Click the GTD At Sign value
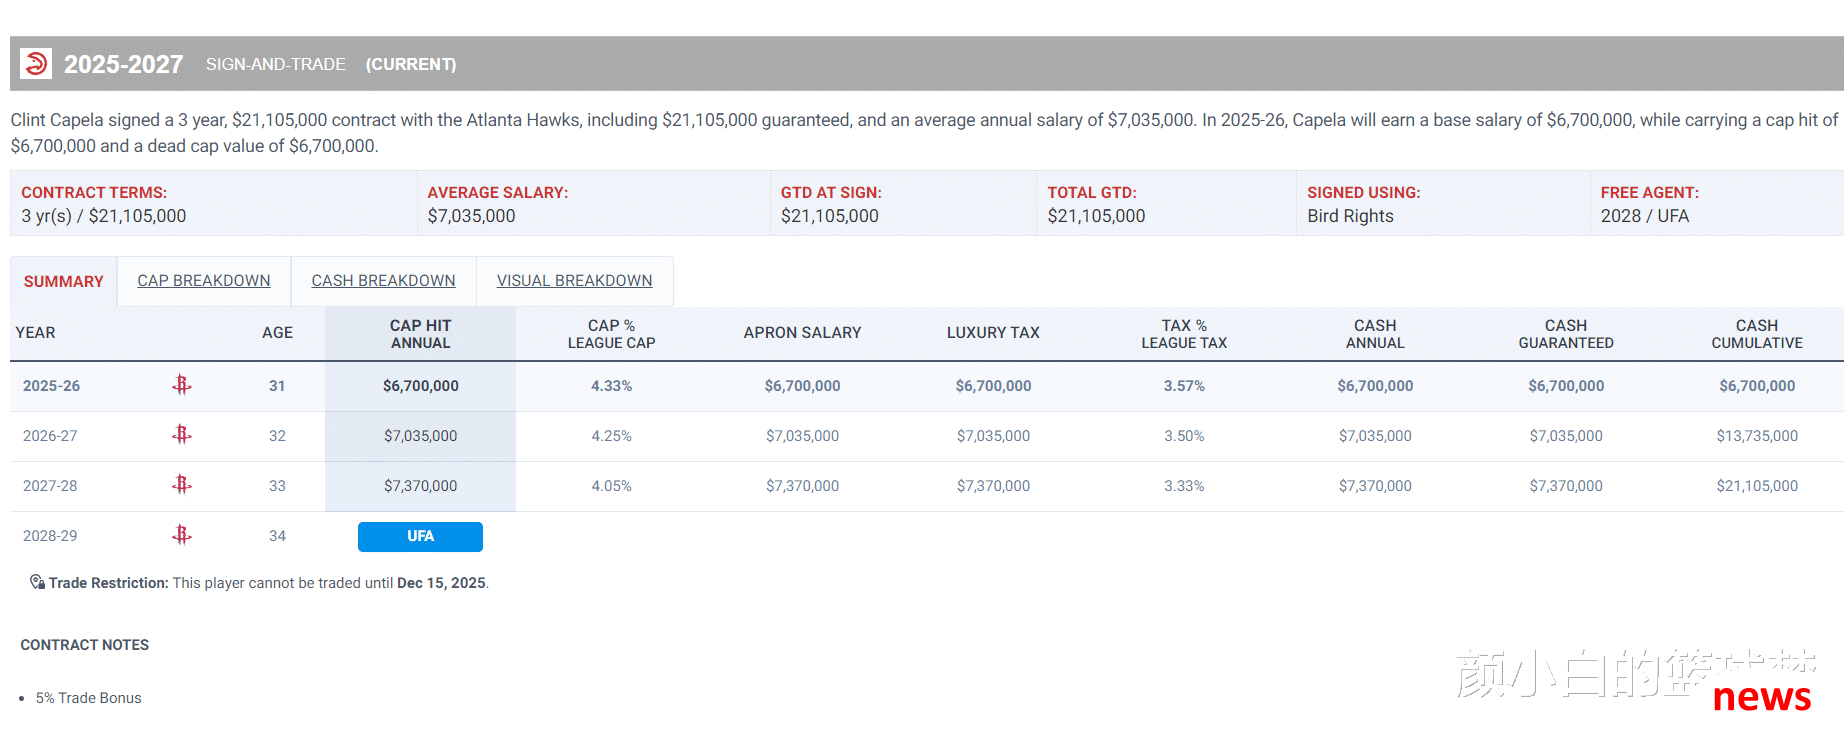1844x733 pixels. coord(829,216)
